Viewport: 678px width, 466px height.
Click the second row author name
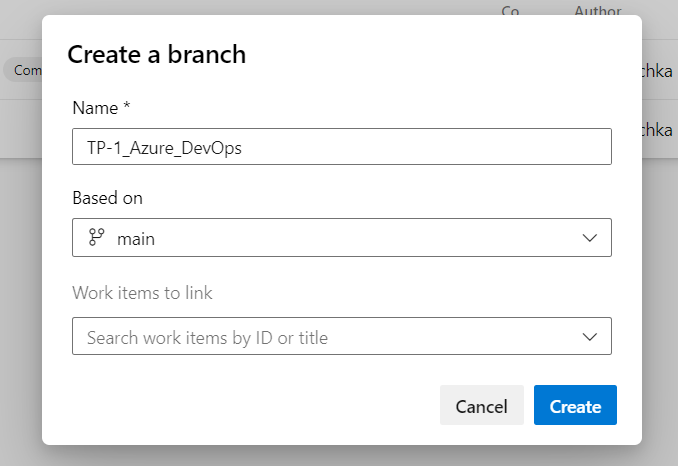point(659,129)
